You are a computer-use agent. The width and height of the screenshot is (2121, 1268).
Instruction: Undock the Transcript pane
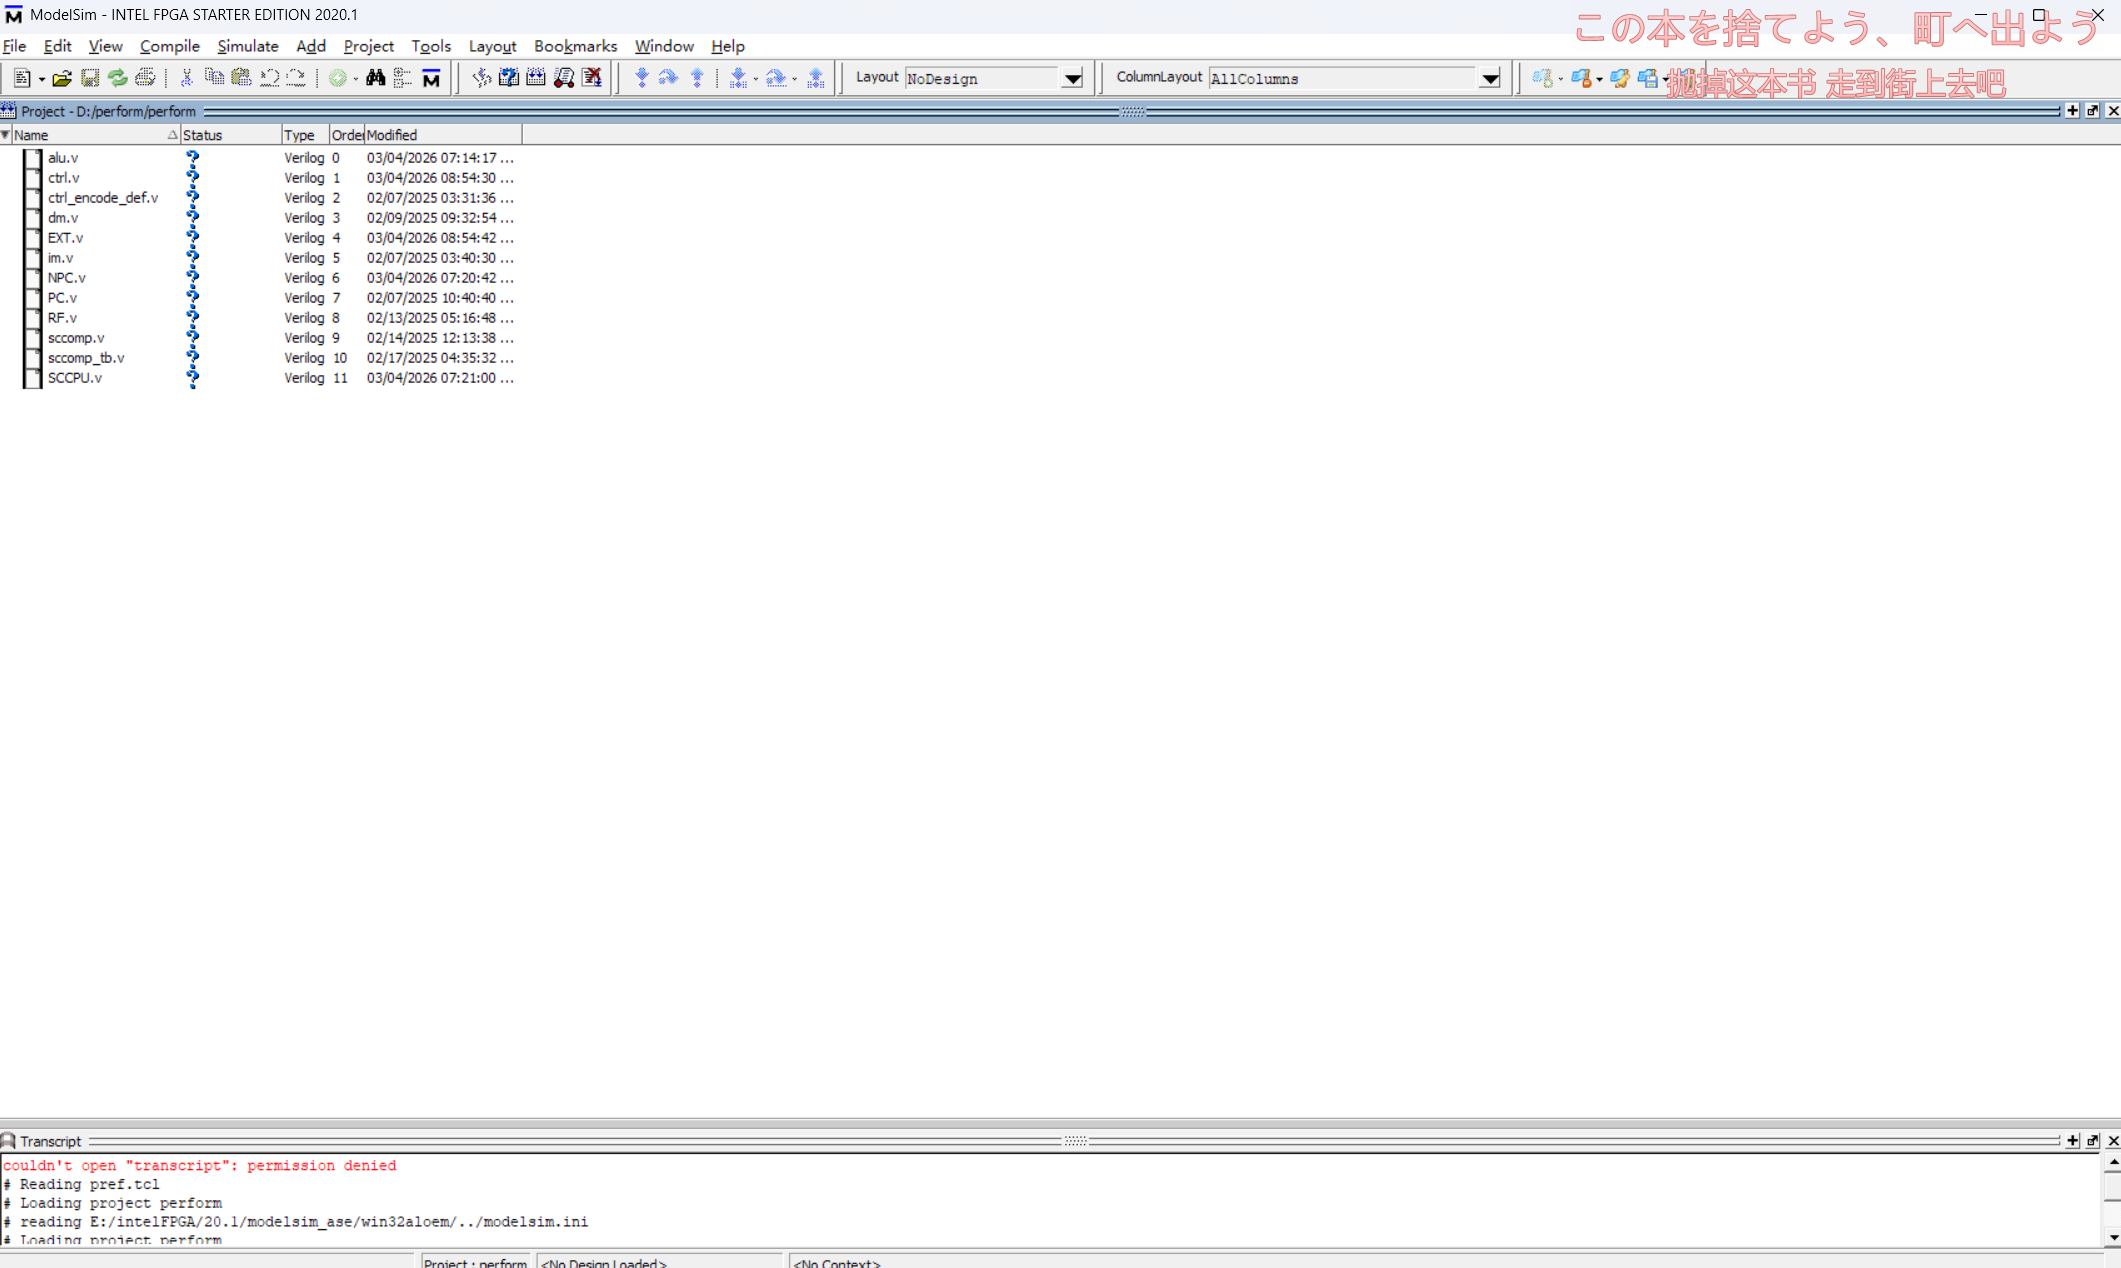point(2092,1141)
